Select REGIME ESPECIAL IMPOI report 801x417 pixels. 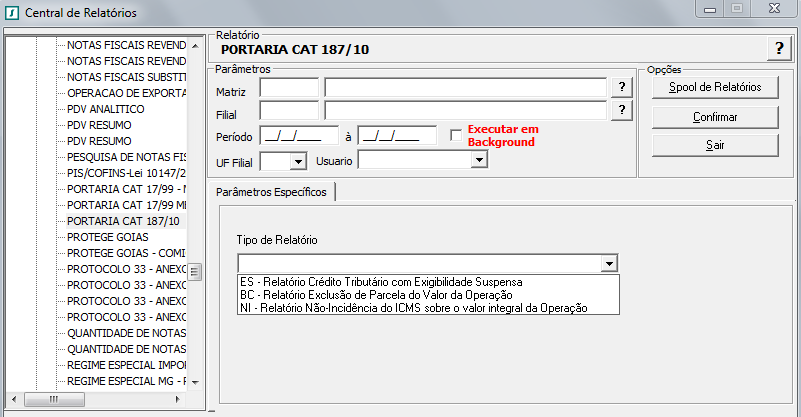click(126, 365)
